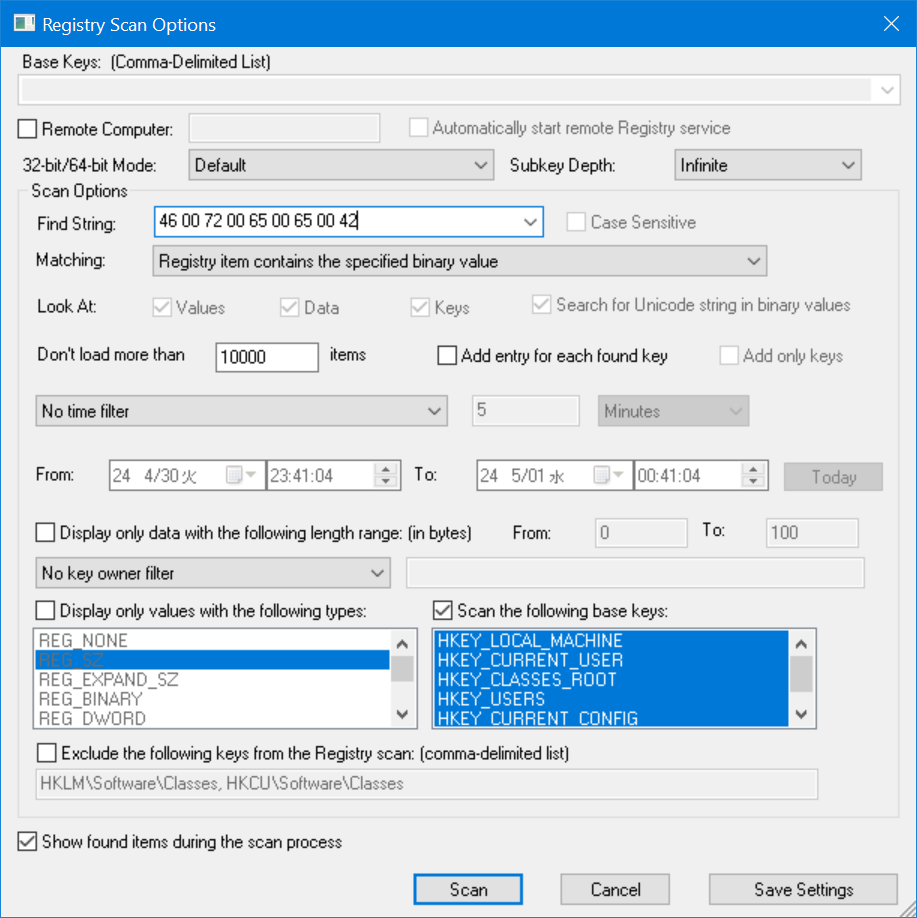Enable Exclude the following keys from scan
917x918 pixels.
(46, 753)
